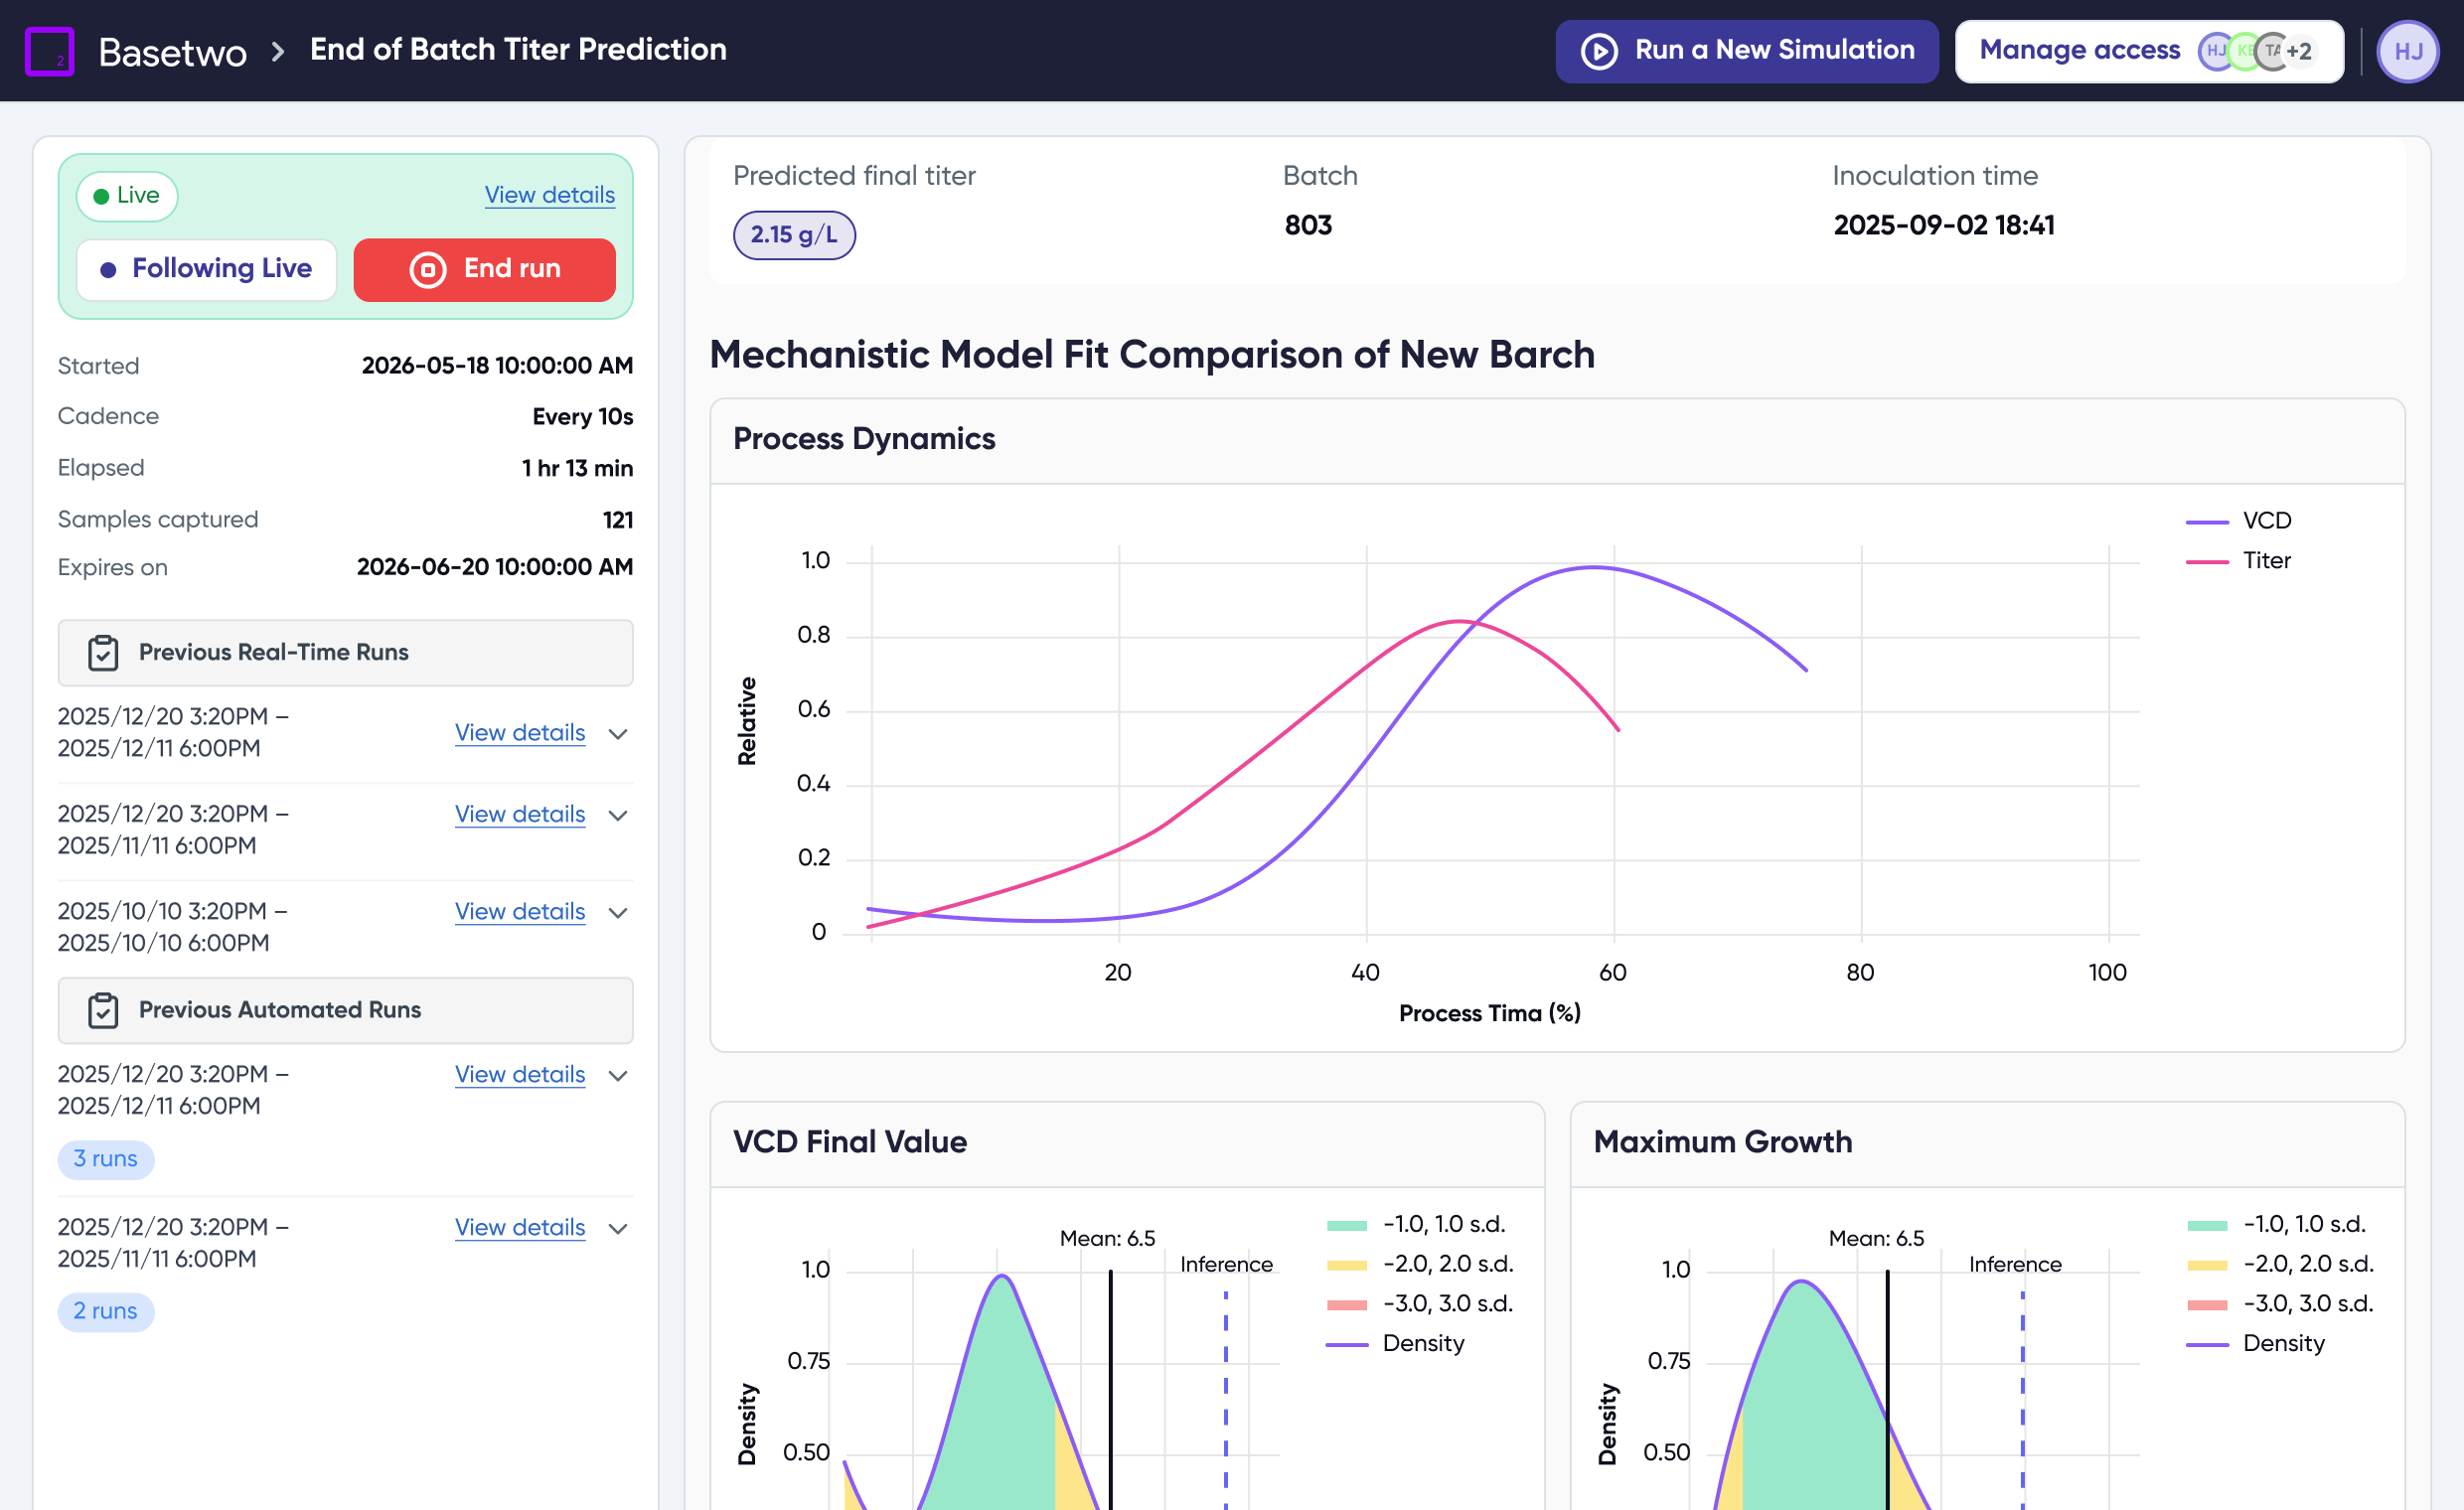Click the -1.0, 1.0 s.d. swatch in Maximum Growth
The width and height of the screenshot is (2464, 1510).
pyautogui.click(x=2207, y=1226)
